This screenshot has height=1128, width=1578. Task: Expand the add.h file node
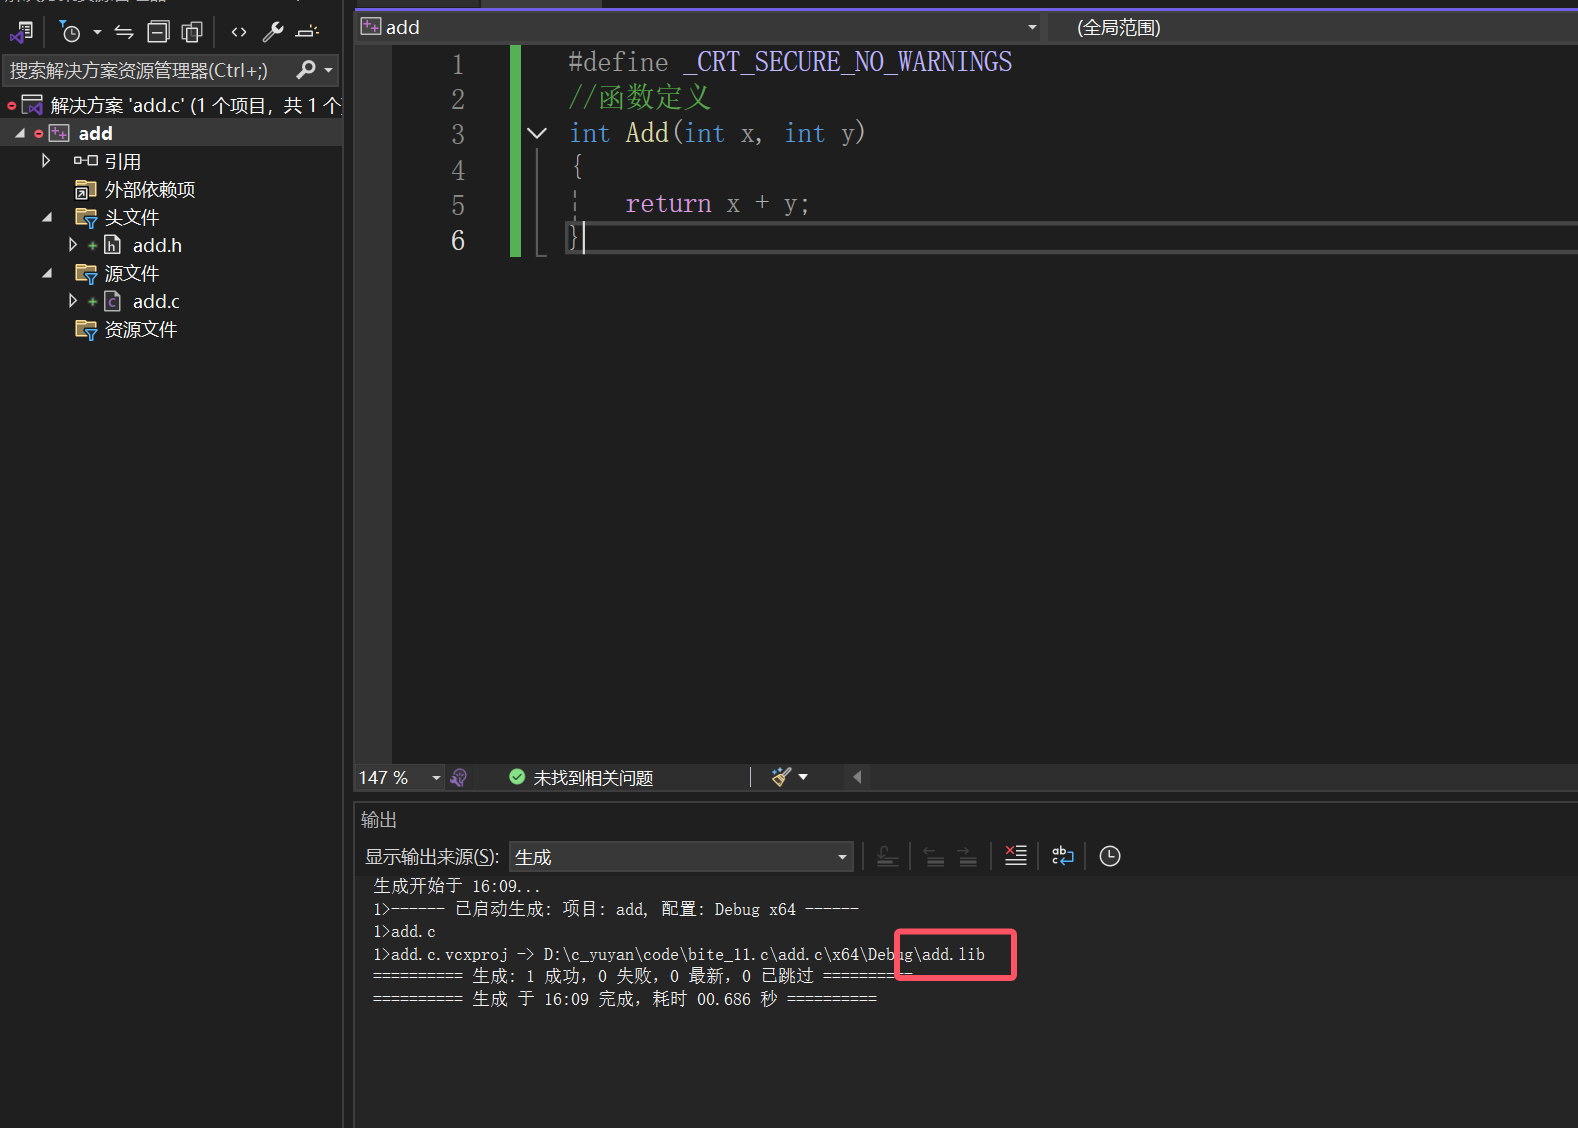coord(72,245)
